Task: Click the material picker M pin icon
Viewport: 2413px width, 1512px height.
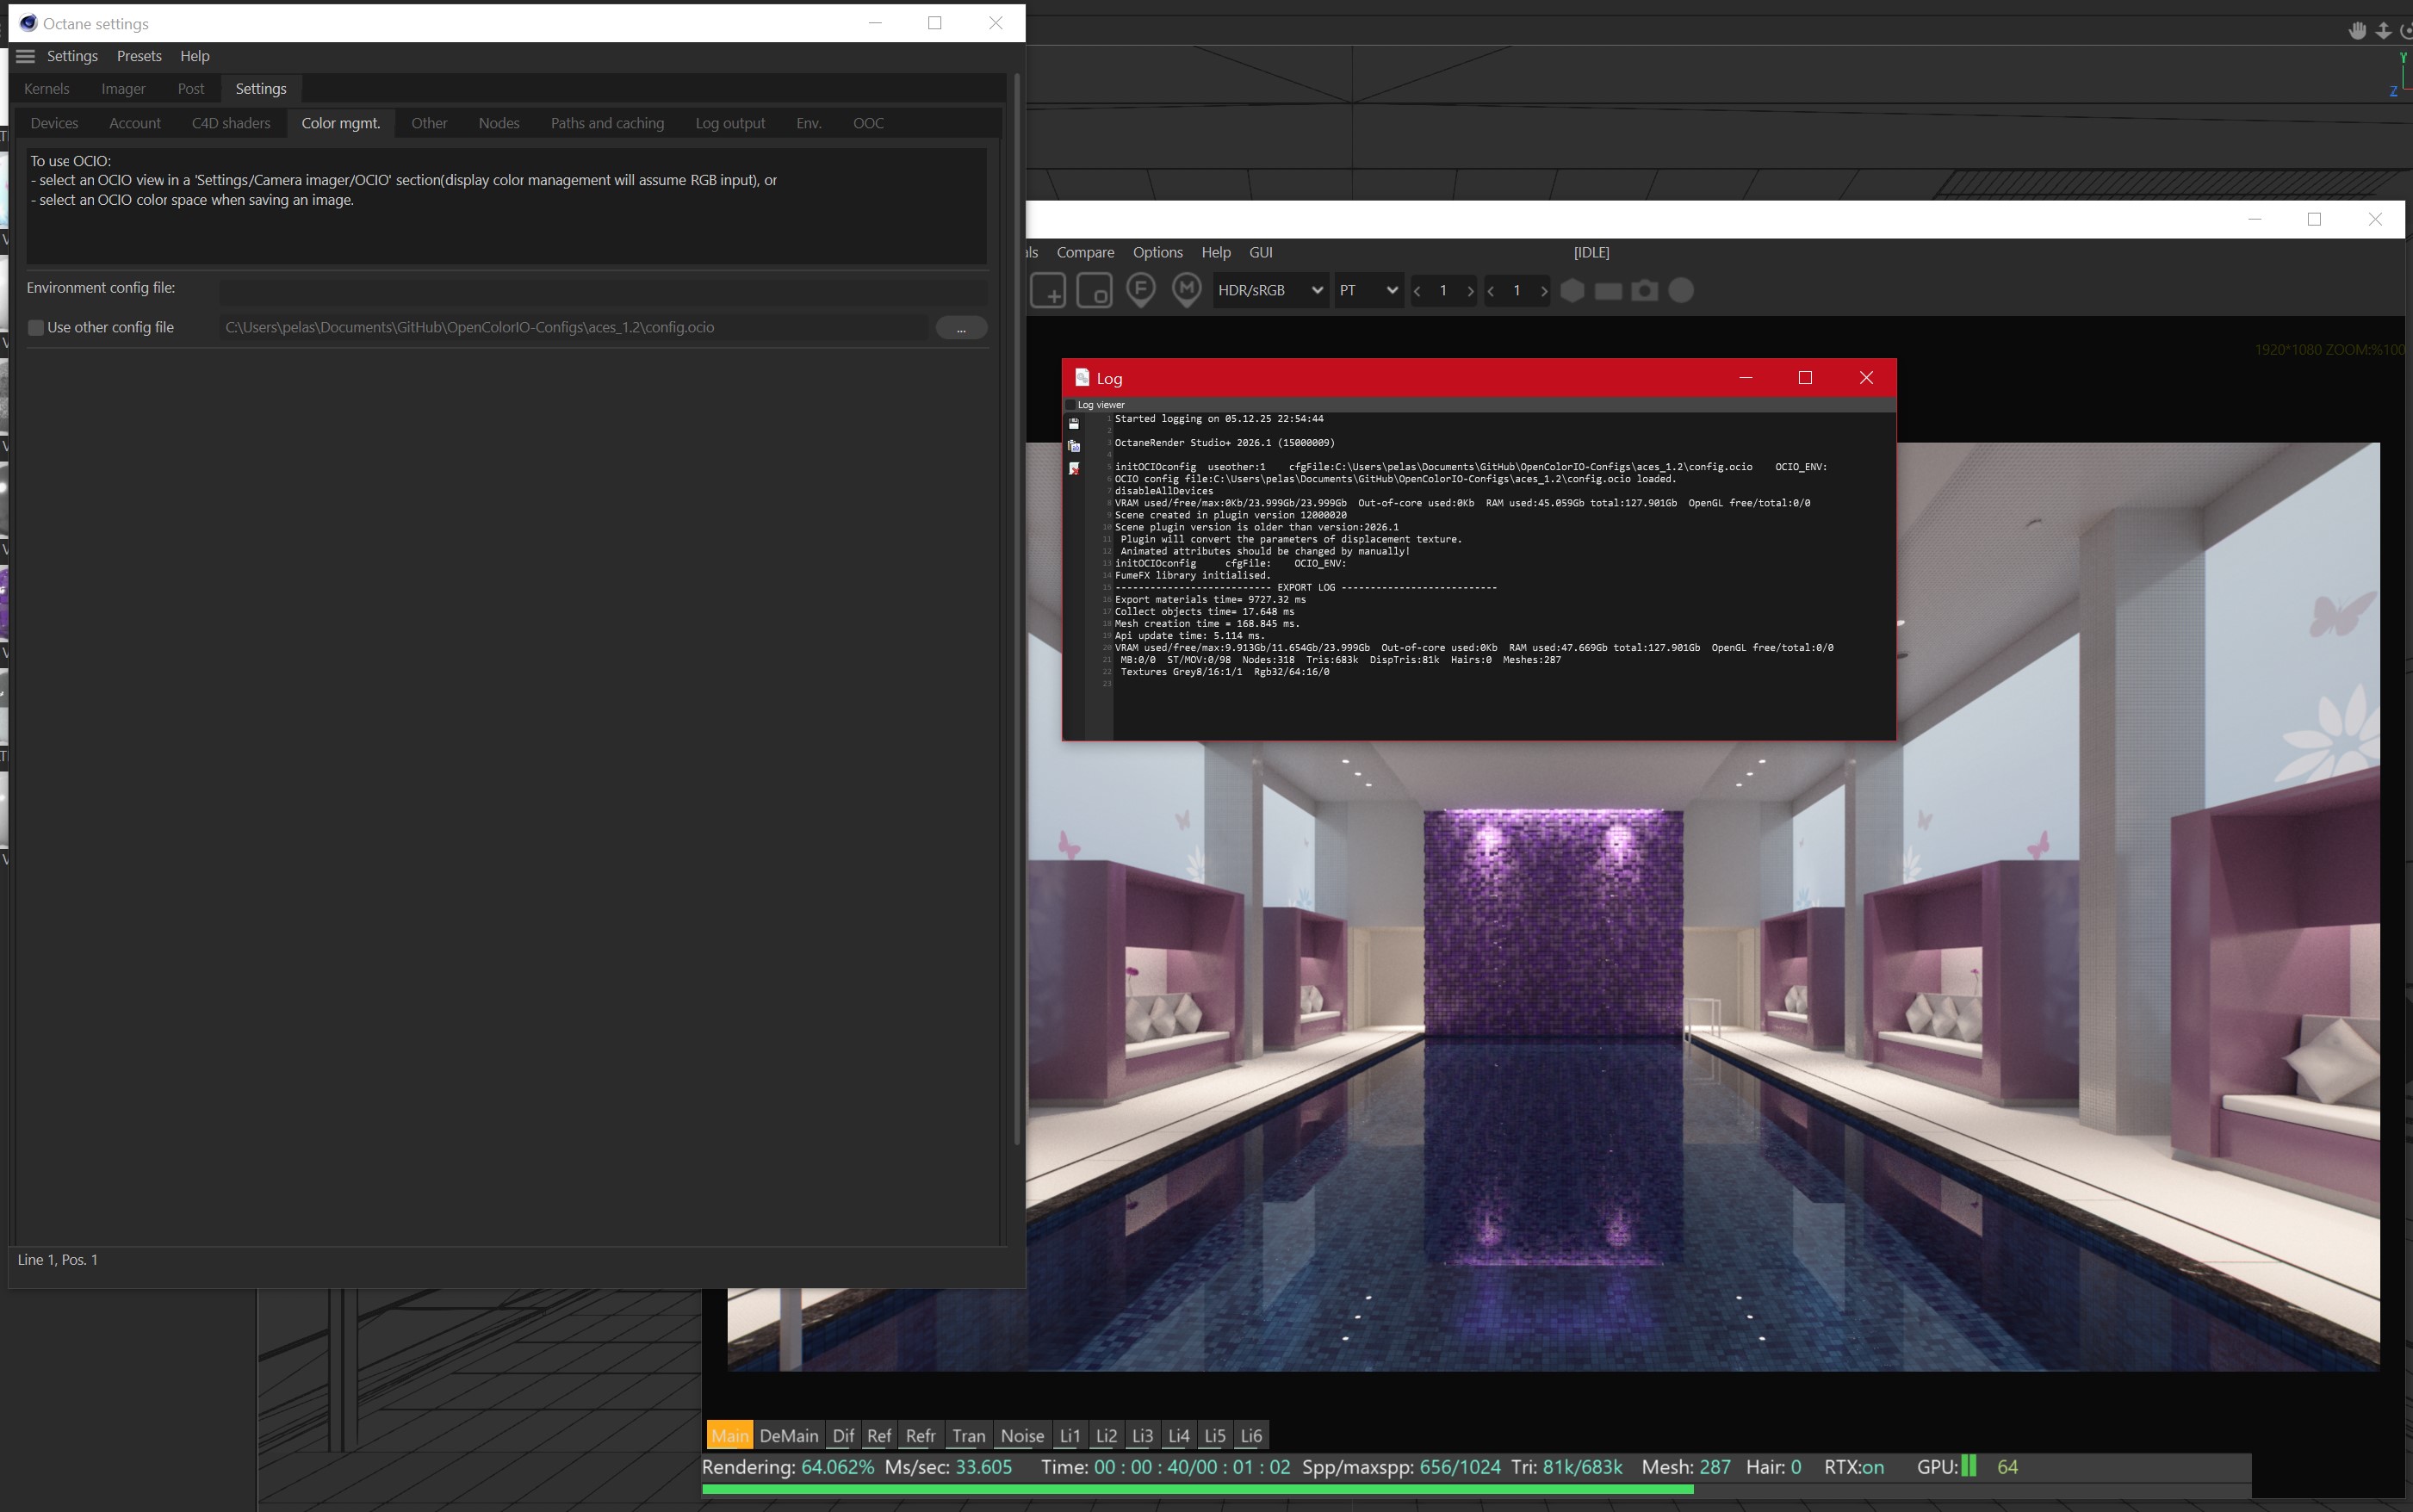Action: 1186,290
